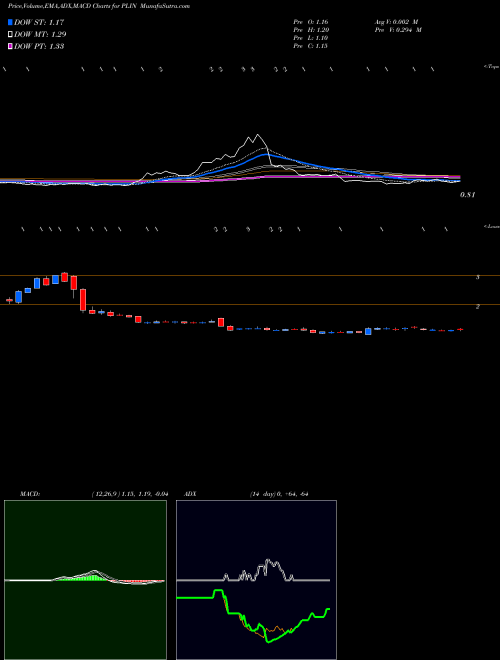Click the 'Avg V: 0.002 M' value
The height and width of the screenshot is (660, 500).
coord(396,22)
